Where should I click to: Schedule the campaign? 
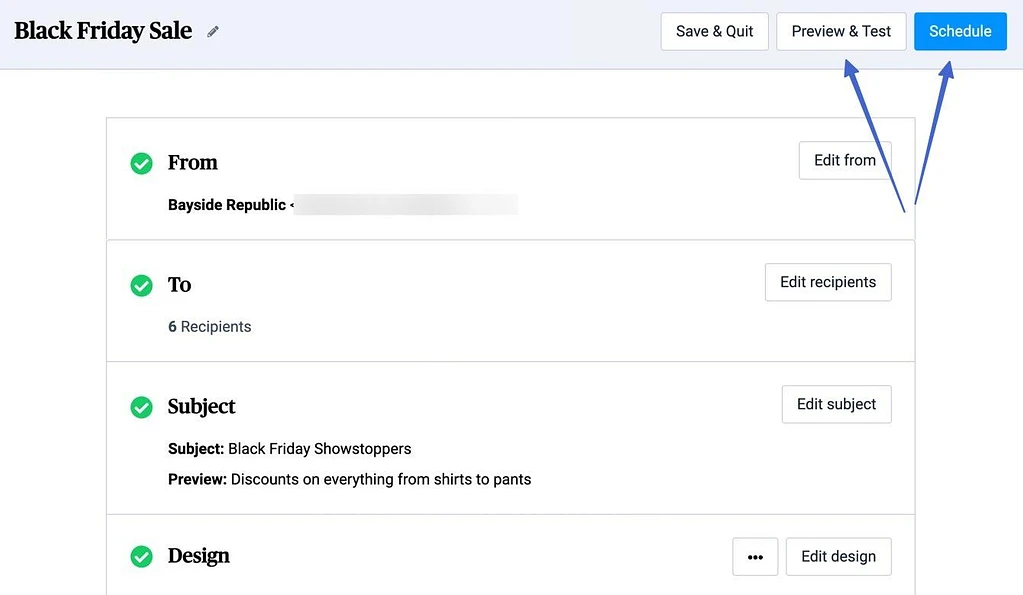pos(960,31)
